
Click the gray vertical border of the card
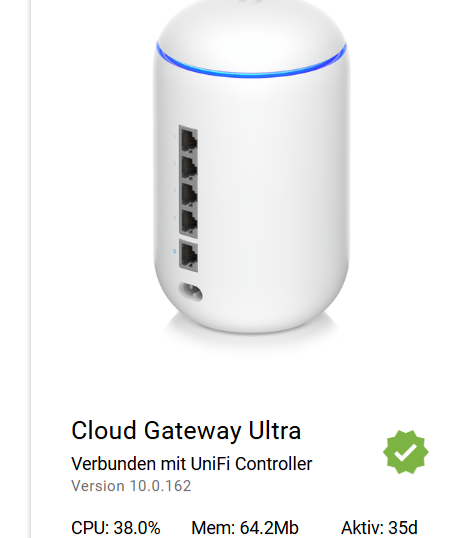click(x=31, y=269)
